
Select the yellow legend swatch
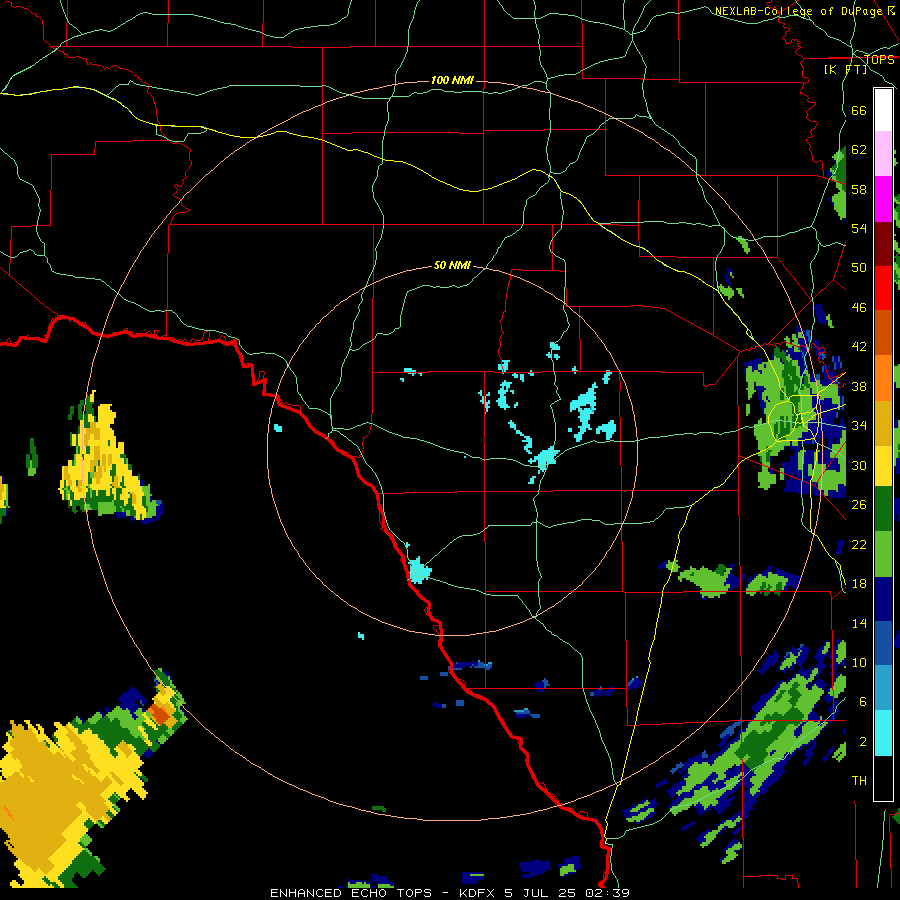click(x=883, y=466)
